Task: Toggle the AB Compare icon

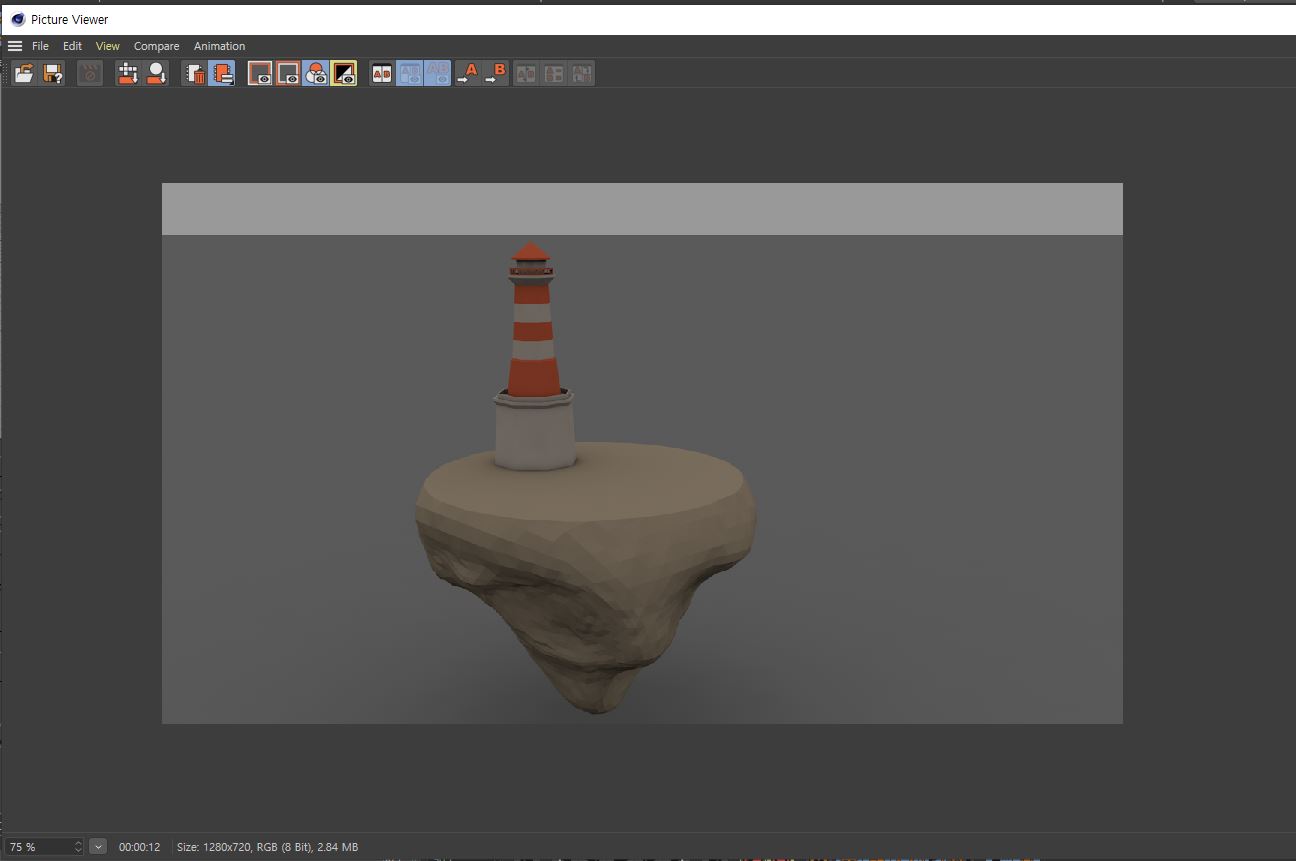Action: coord(381,73)
